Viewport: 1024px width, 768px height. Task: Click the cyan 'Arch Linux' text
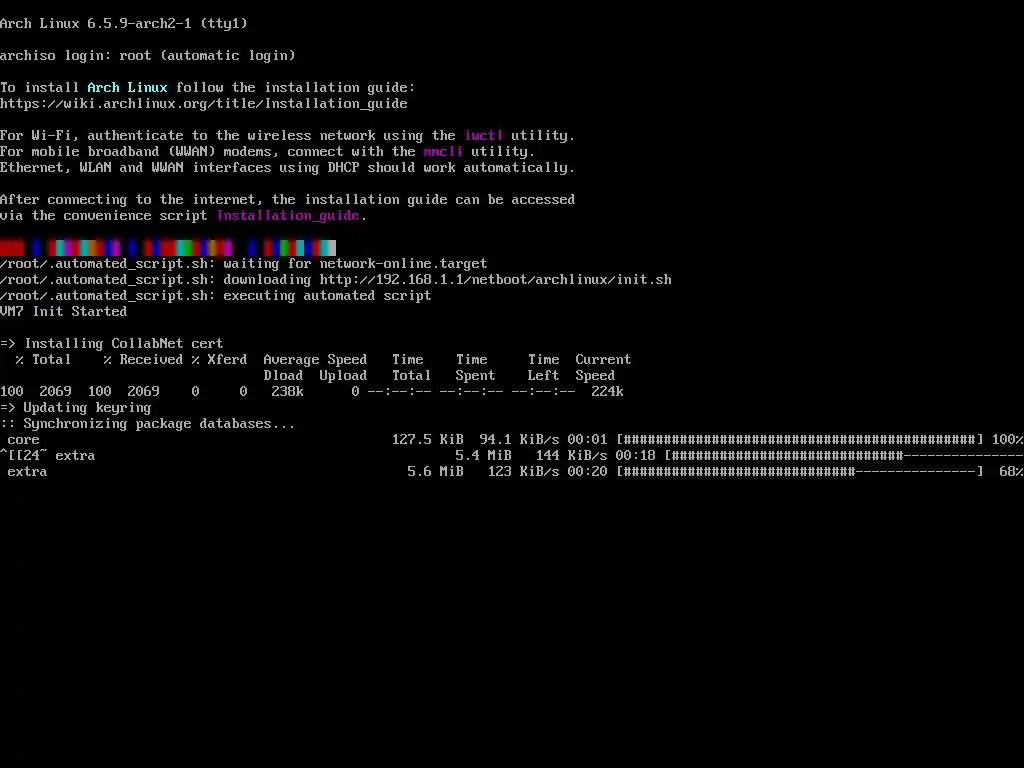point(127,87)
